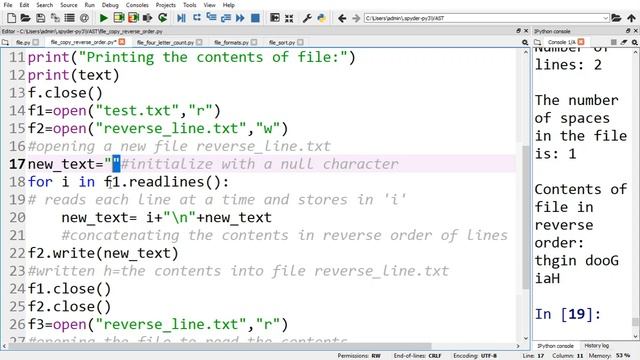The width and height of the screenshot is (640, 360).
Task: Go forward to the next directory
Action: click(x=356, y=18)
